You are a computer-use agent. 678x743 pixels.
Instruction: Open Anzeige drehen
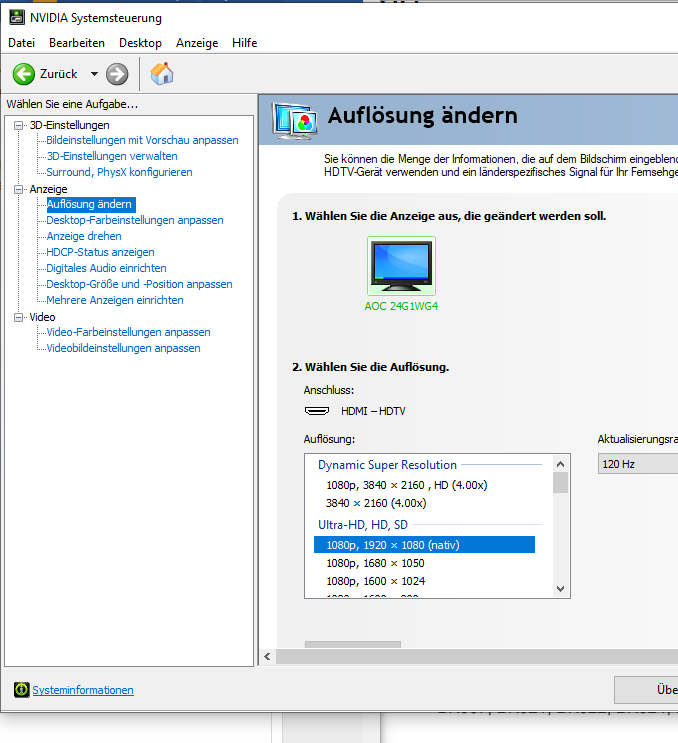coord(84,236)
